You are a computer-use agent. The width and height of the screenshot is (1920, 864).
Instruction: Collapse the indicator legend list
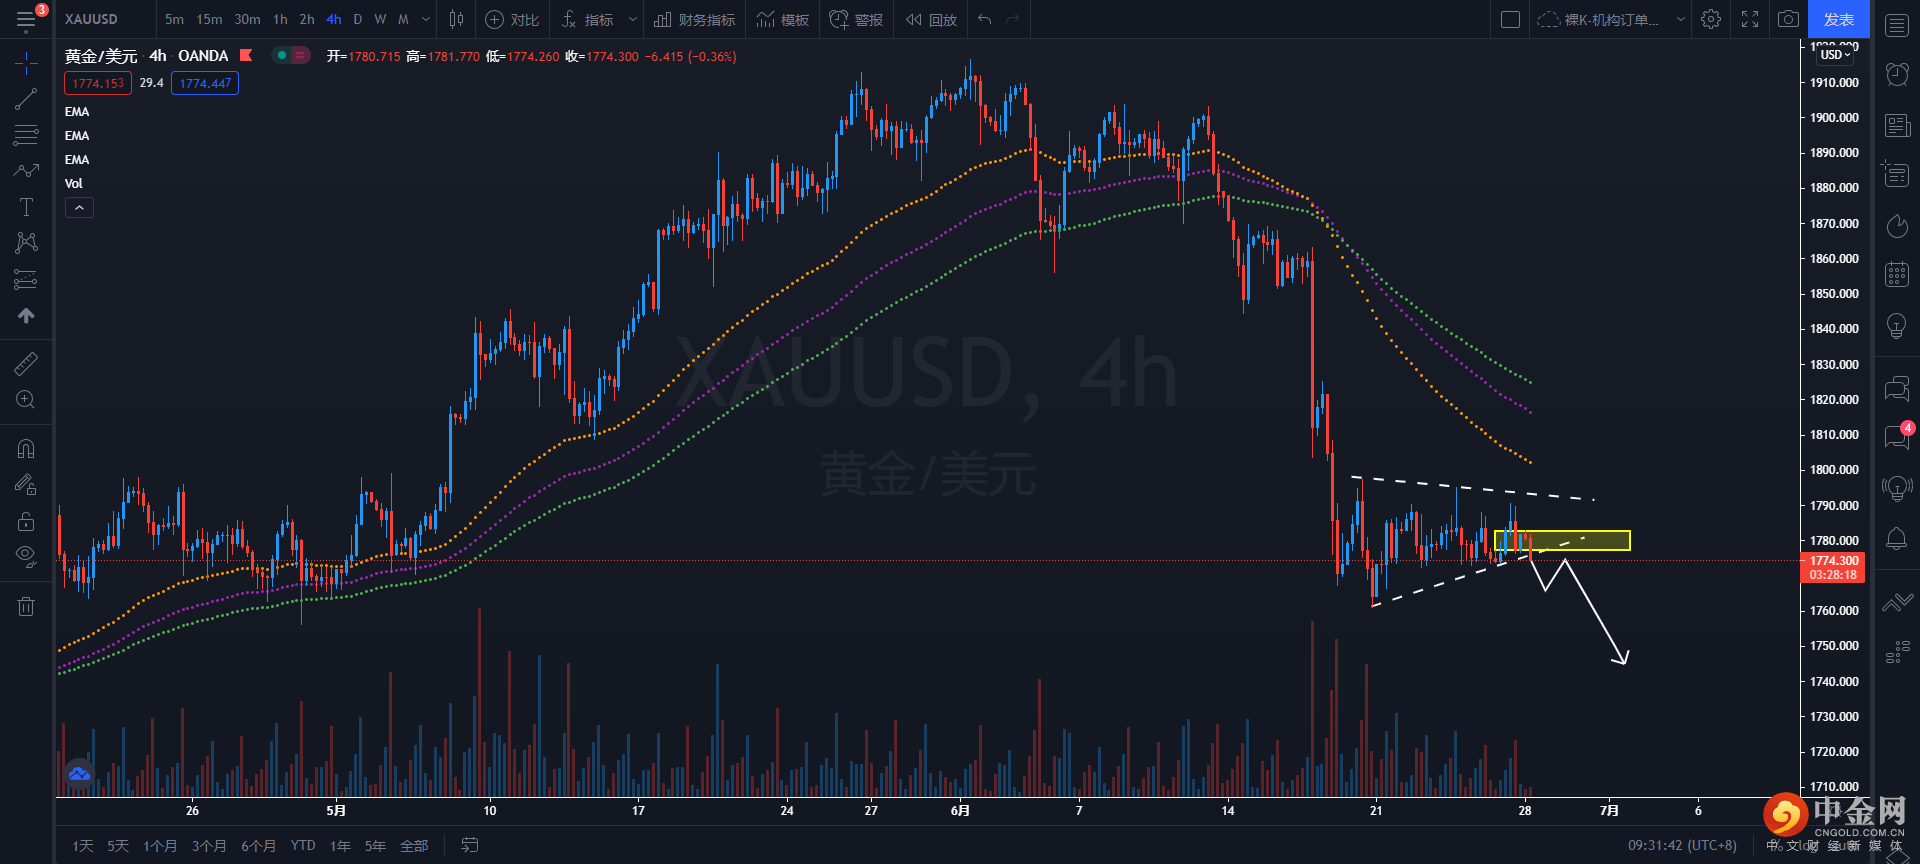tap(79, 208)
